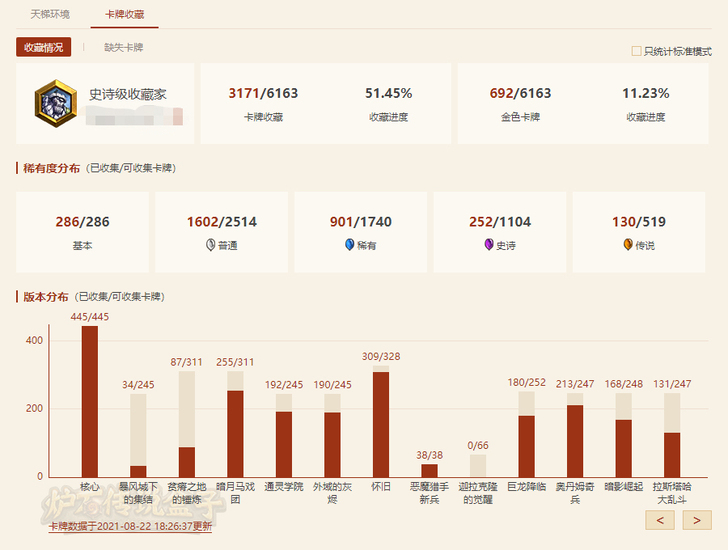Click the 692/6163 golden cards count
Screen dimensions: 728x550
pyautogui.click(x=520, y=93)
